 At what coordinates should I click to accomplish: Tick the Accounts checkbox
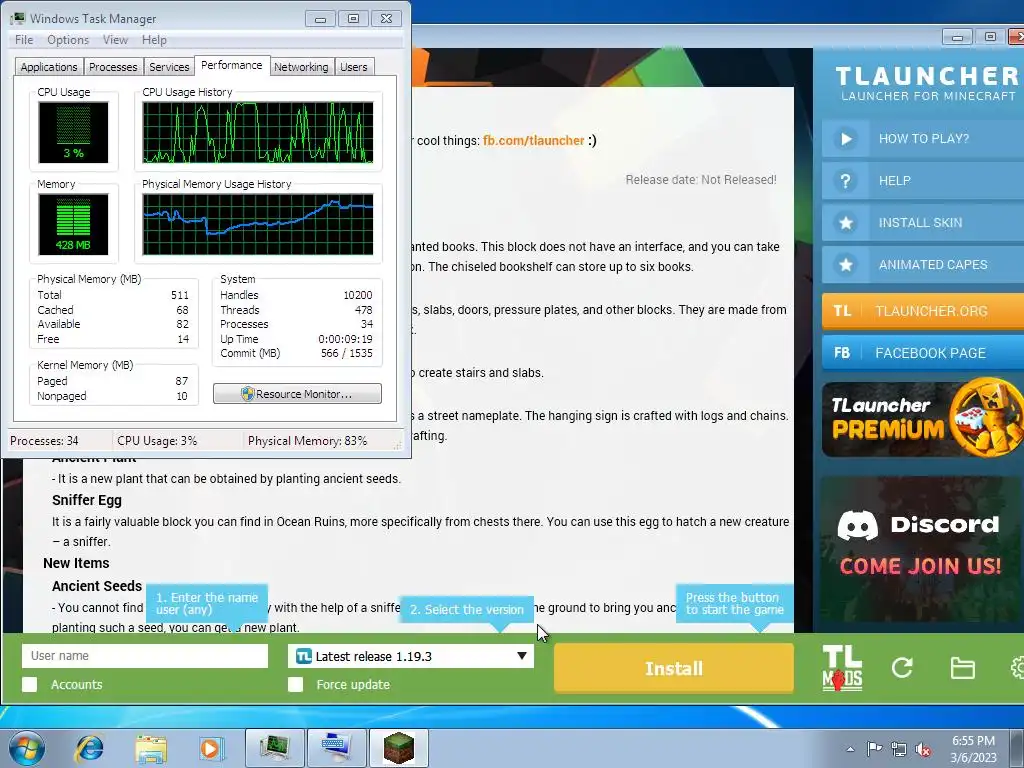[29, 684]
